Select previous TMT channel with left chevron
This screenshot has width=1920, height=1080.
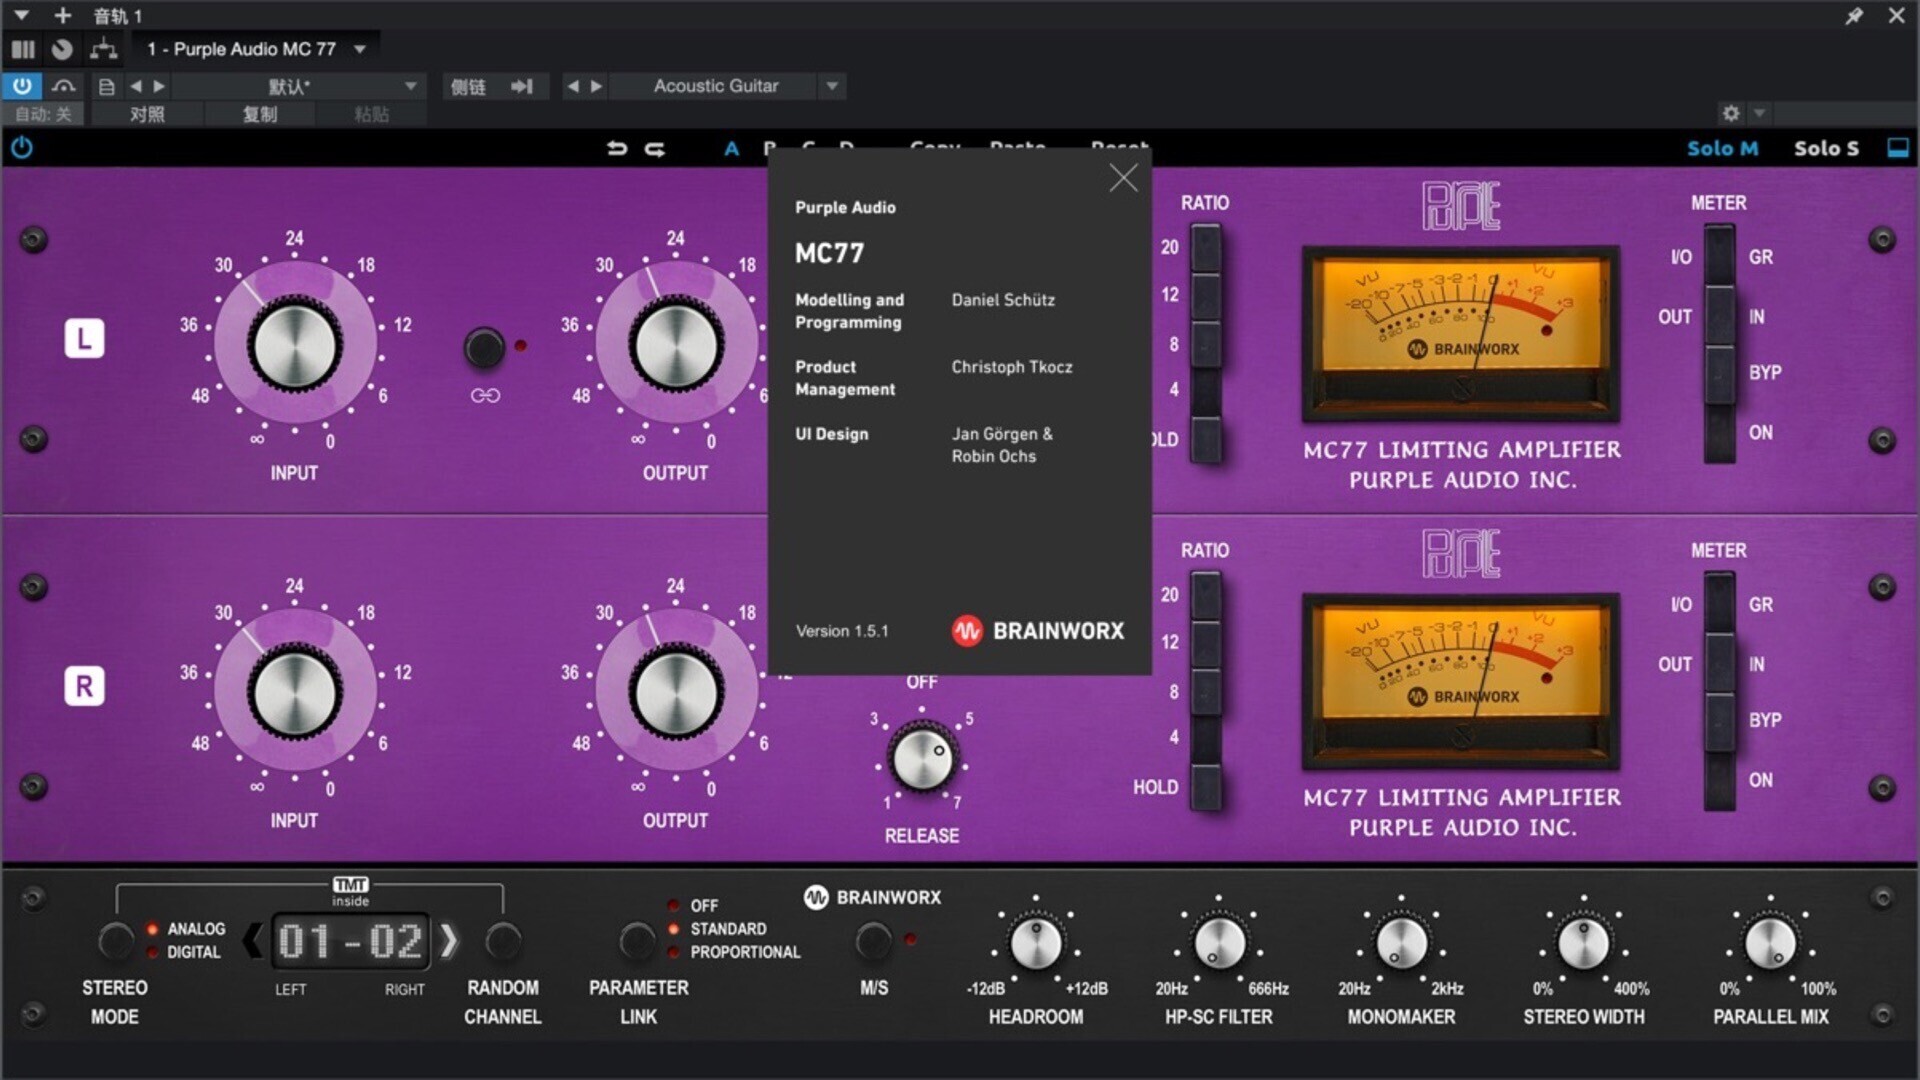pos(253,941)
